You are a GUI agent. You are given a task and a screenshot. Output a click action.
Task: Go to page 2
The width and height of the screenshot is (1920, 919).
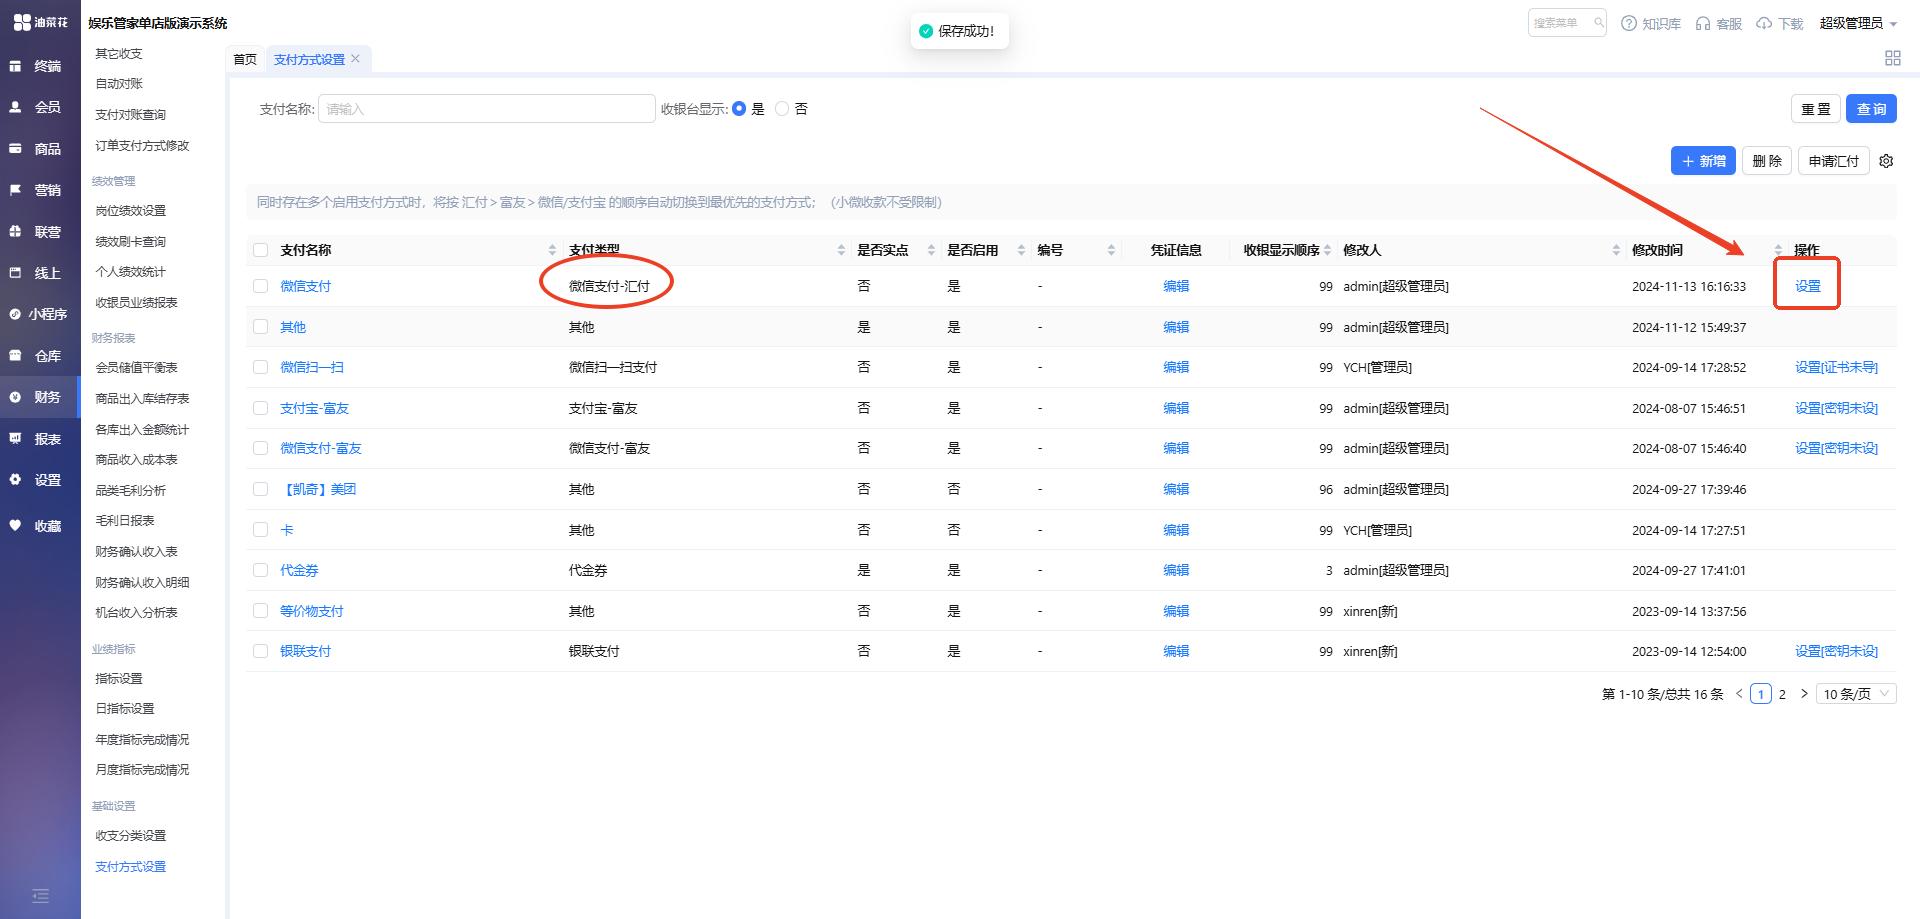1782,694
